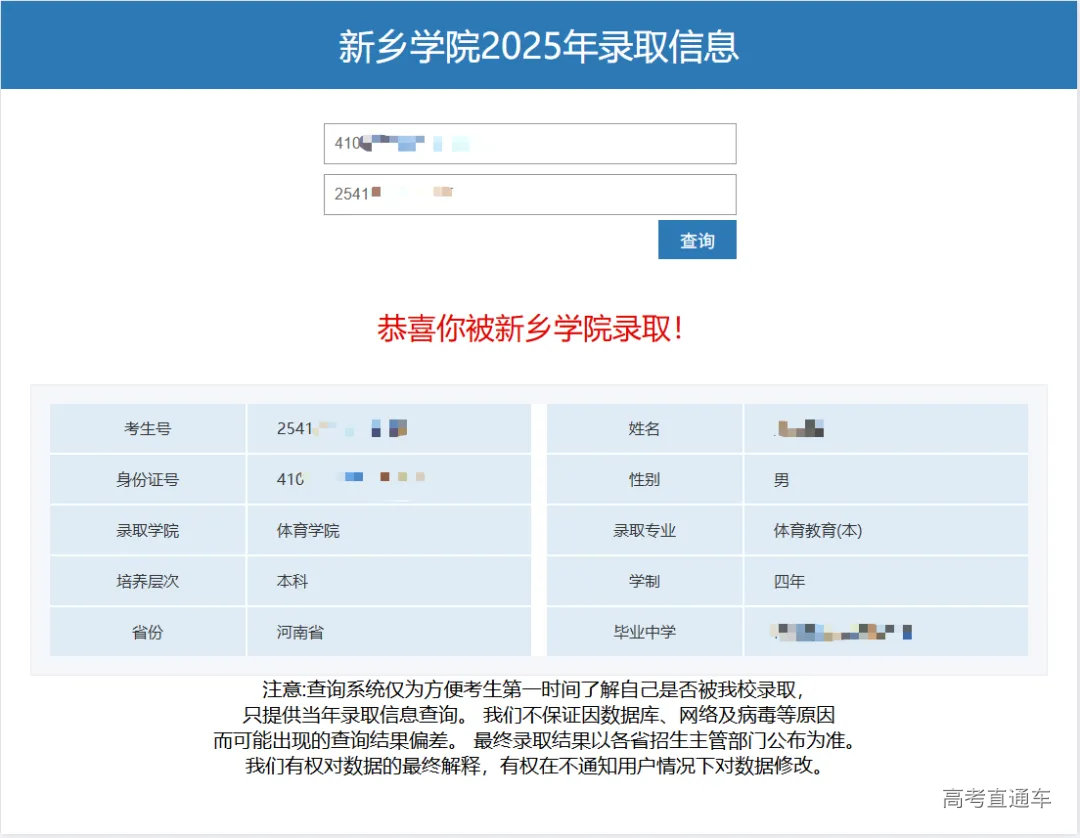The image size is (1080, 838).
Task: Click the exam number input field starting with 2541
Action: pos(528,193)
